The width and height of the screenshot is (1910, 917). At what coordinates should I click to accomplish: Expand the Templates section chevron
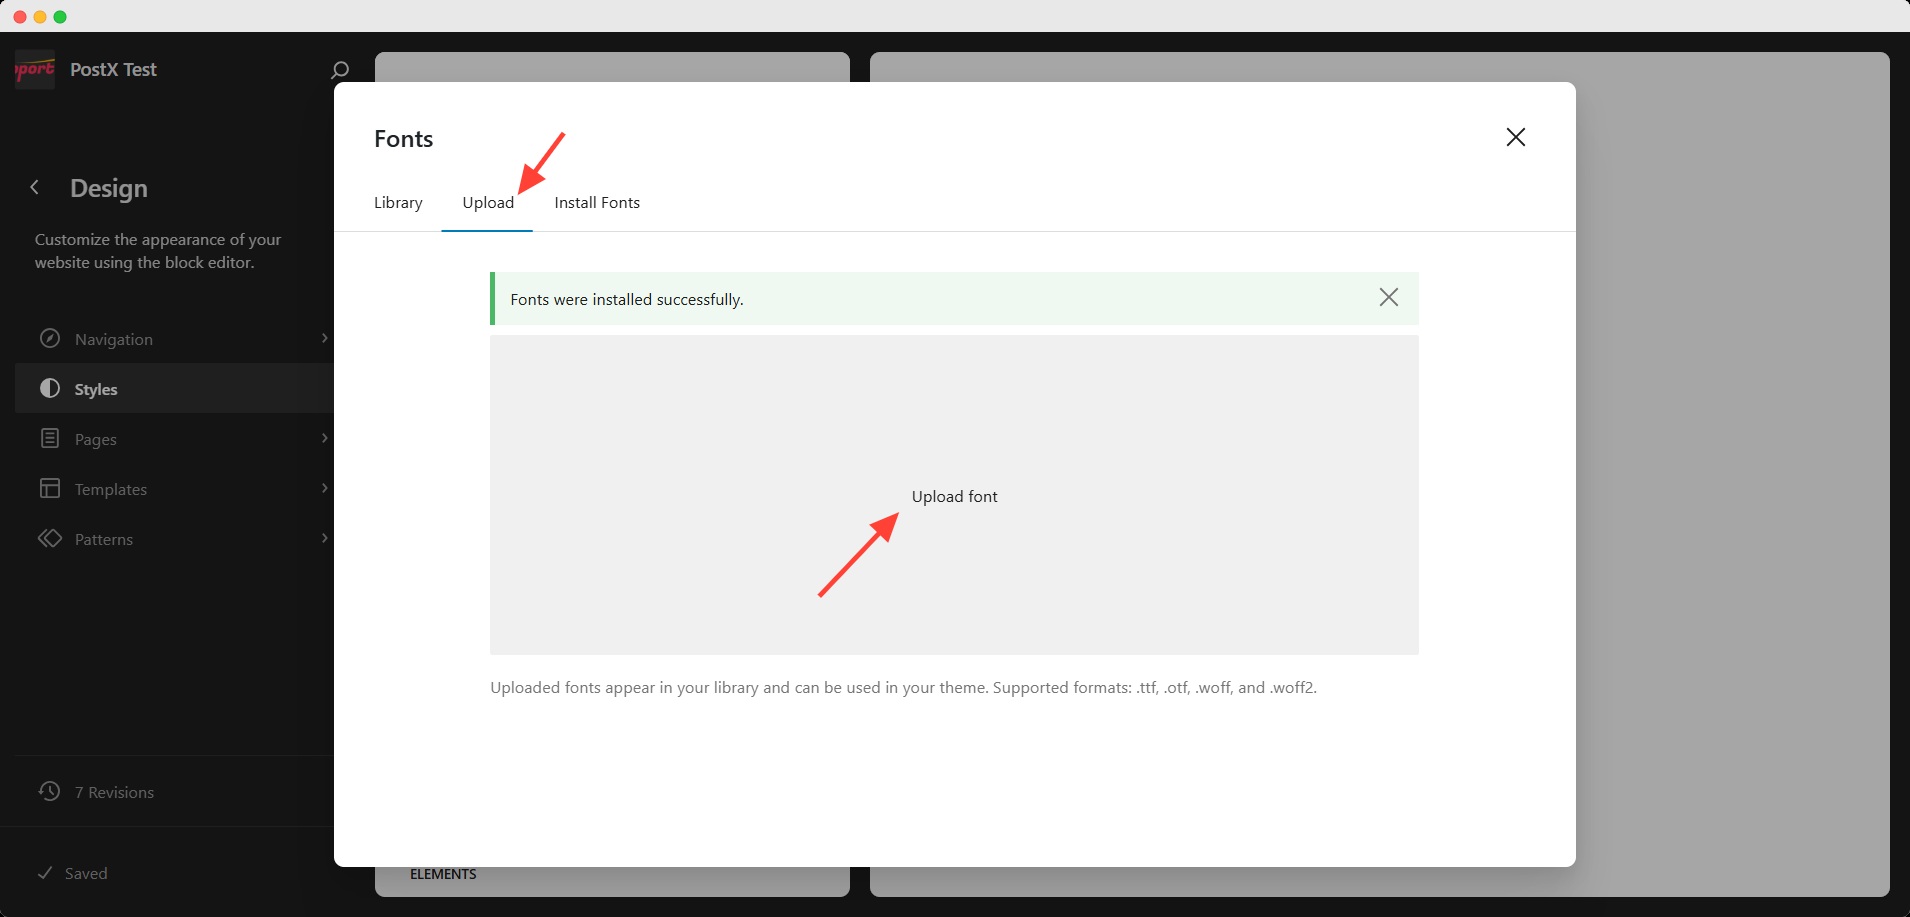324,488
